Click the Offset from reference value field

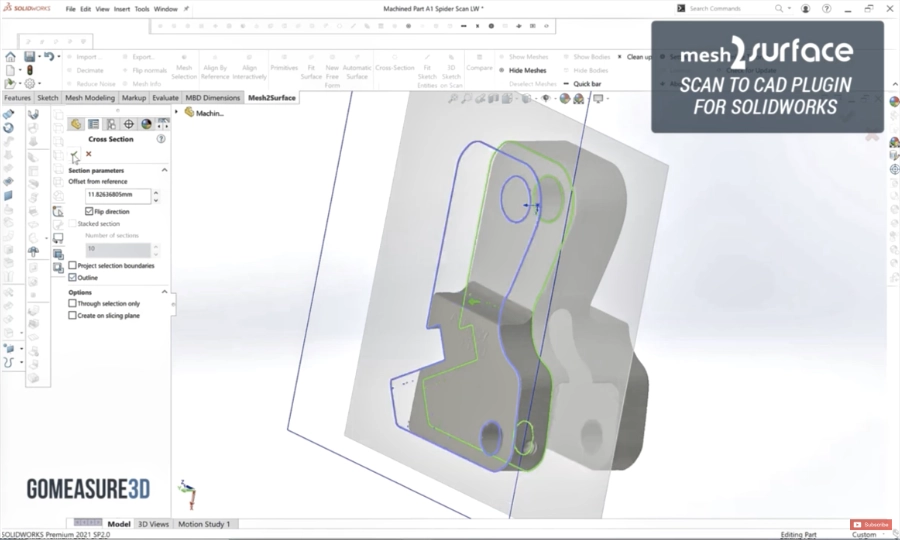click(x=117, y=196)
